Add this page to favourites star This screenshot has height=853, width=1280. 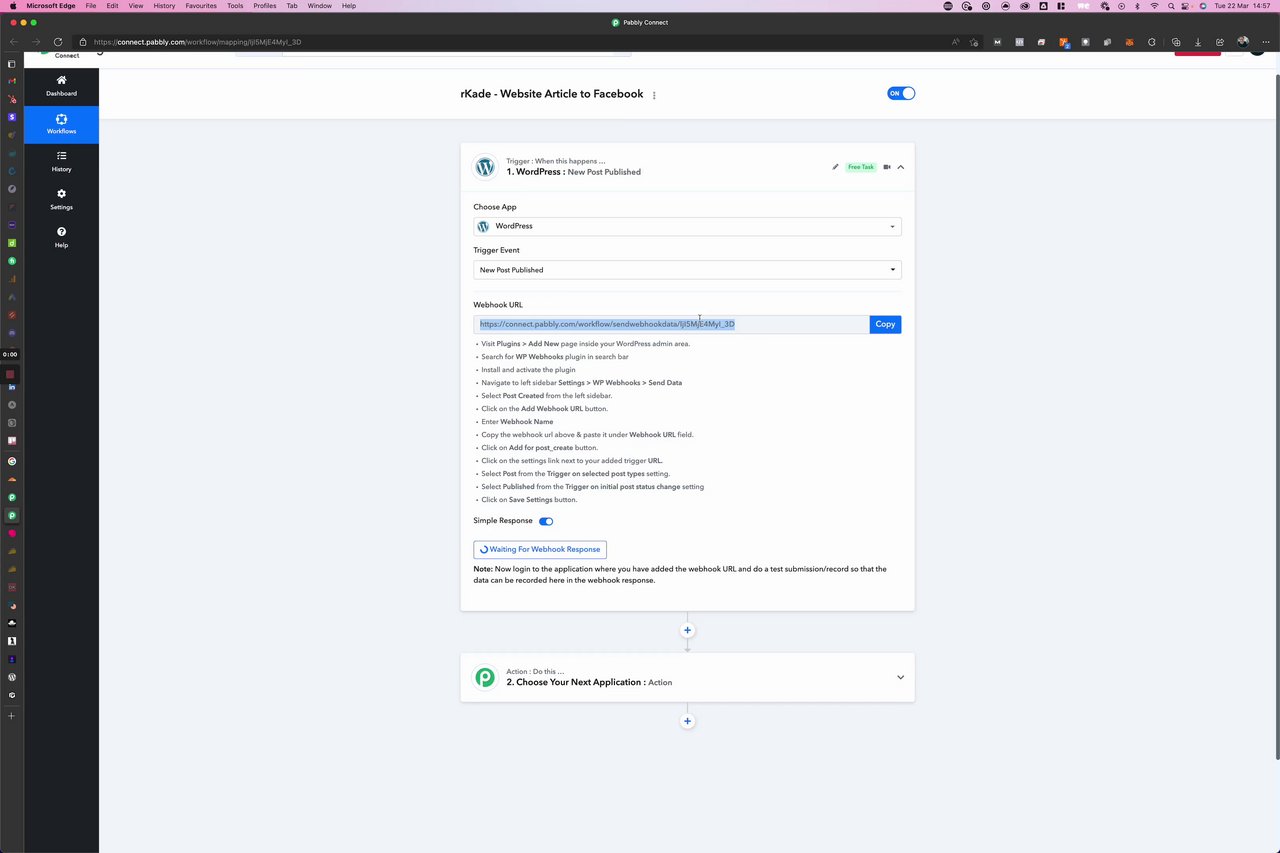tap(974, 42)
